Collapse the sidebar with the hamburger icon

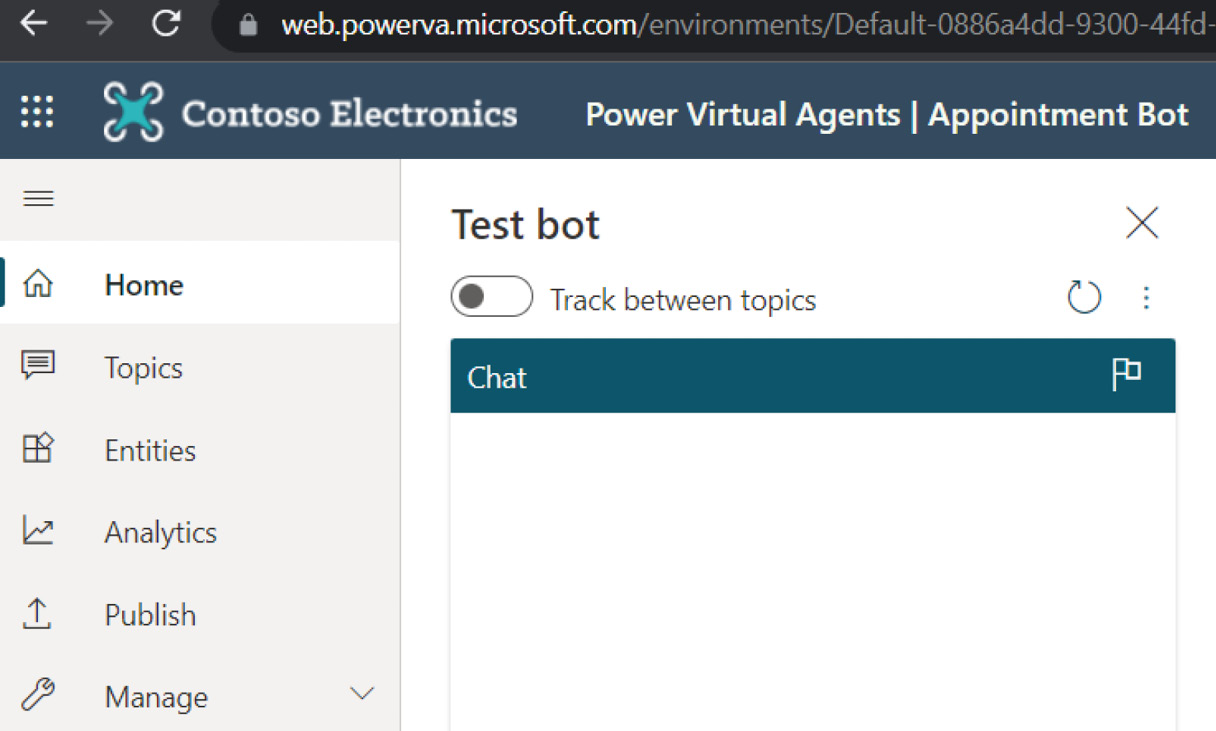click(38, 198)
